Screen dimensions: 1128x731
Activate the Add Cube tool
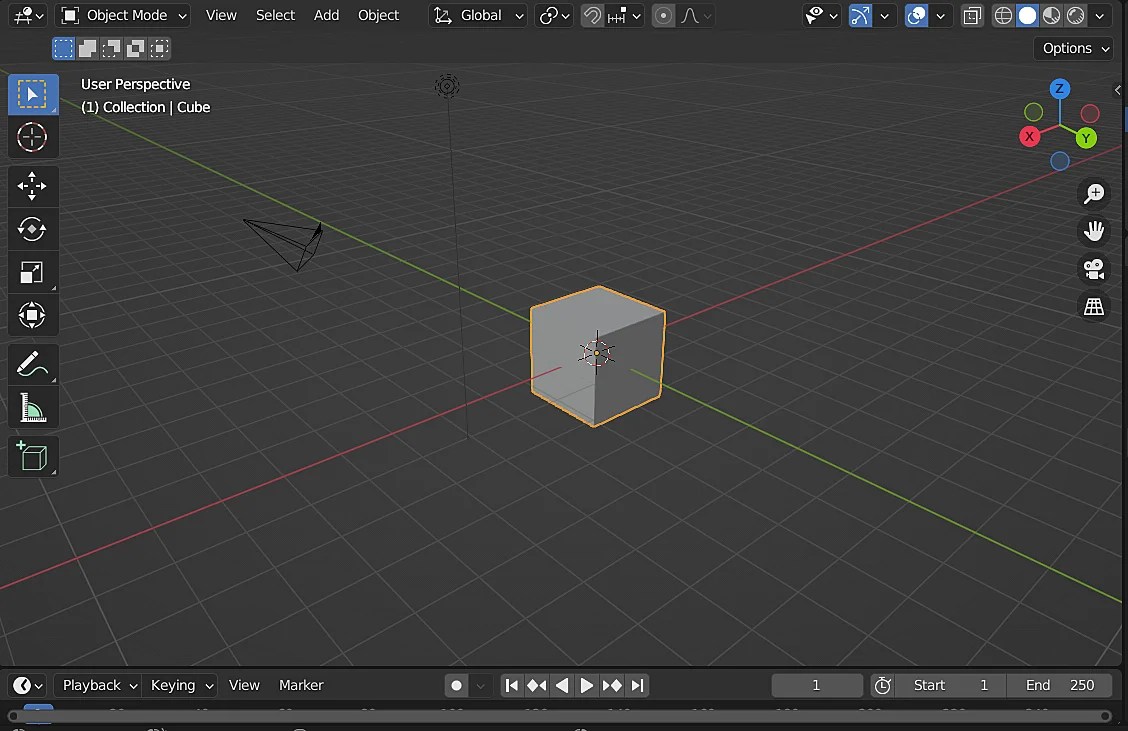pos(33,456)
